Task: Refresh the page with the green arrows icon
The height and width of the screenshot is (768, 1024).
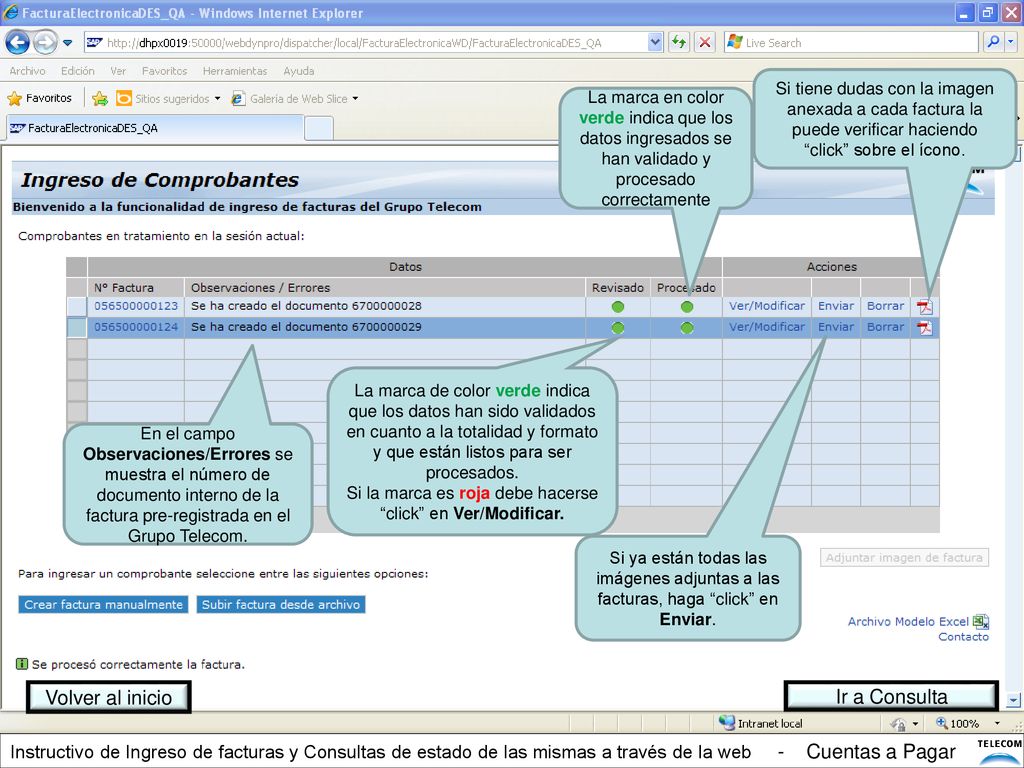Action: click(679, 42)
